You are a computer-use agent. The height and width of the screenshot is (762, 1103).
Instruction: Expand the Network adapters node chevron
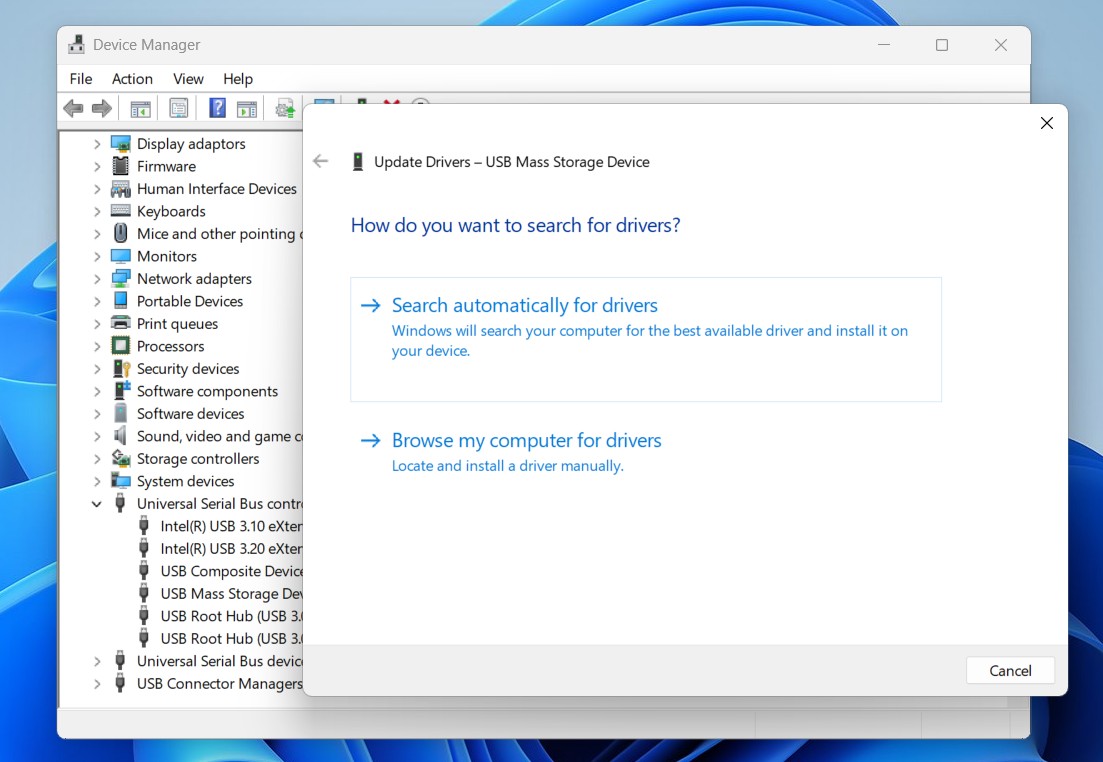click(x=97, y=279)
